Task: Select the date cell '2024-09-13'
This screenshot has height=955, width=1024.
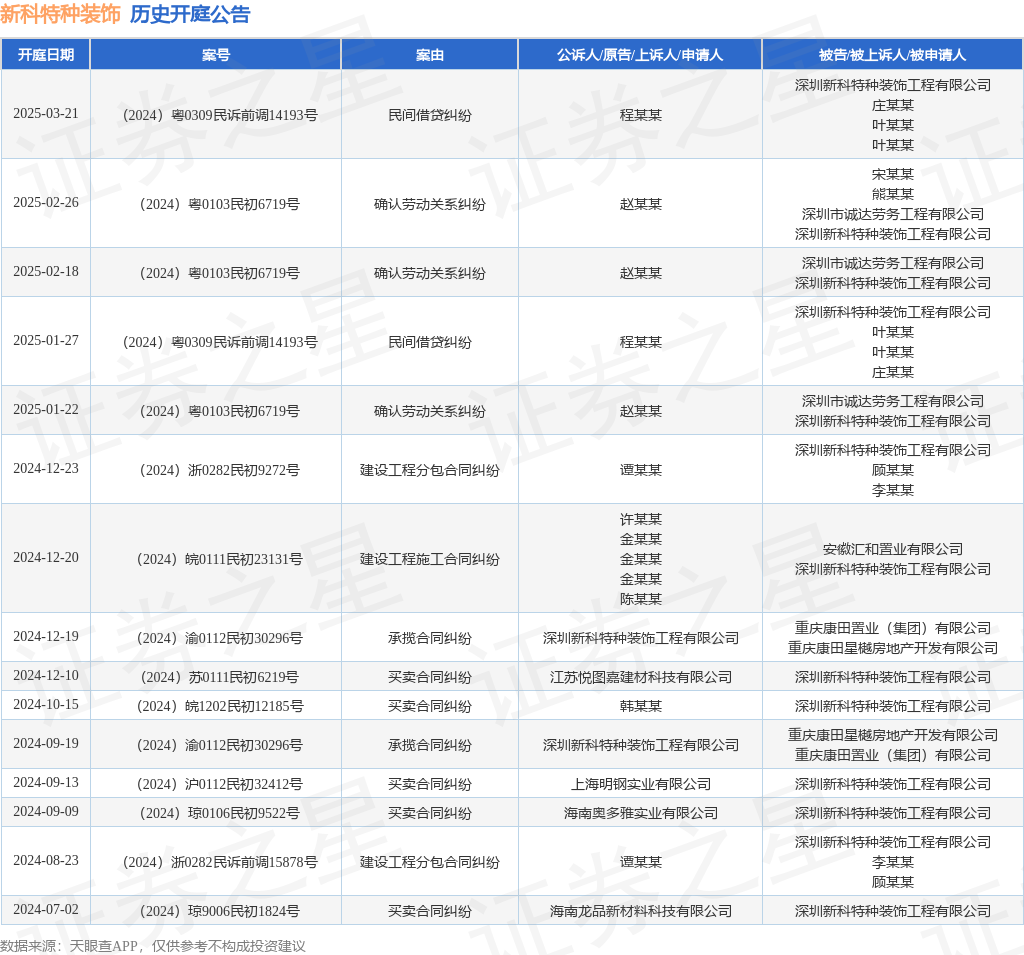Action: (46, 782)
